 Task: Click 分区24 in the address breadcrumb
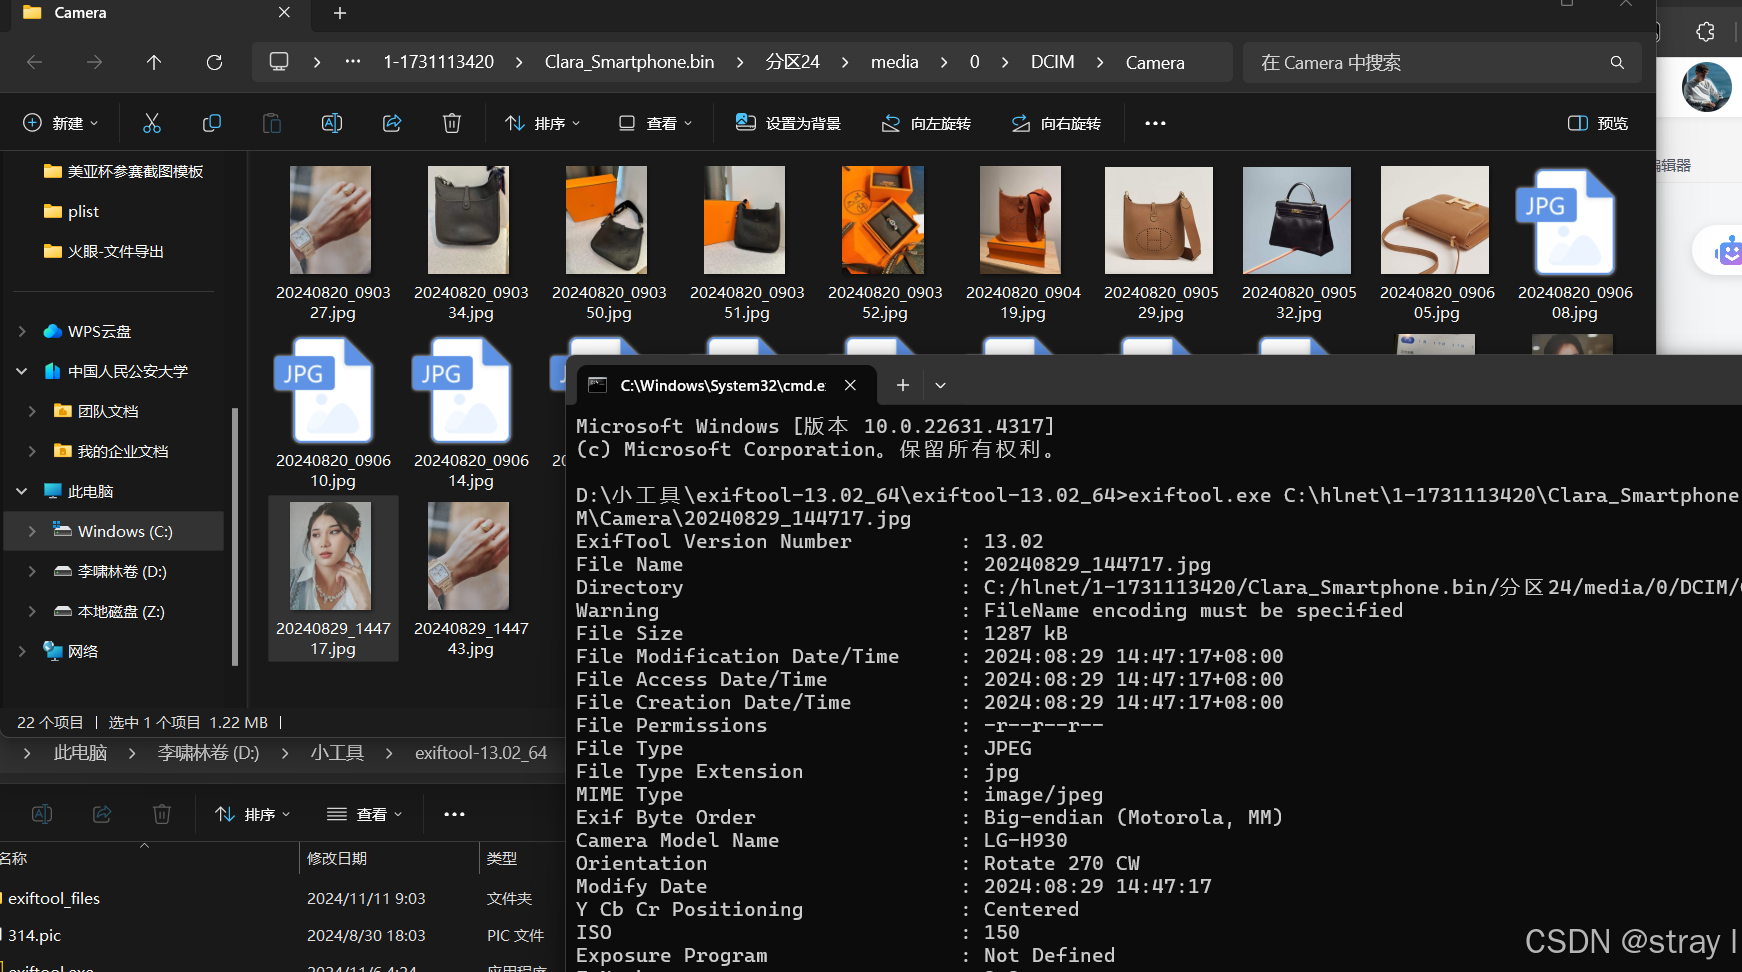coord(793,62)
